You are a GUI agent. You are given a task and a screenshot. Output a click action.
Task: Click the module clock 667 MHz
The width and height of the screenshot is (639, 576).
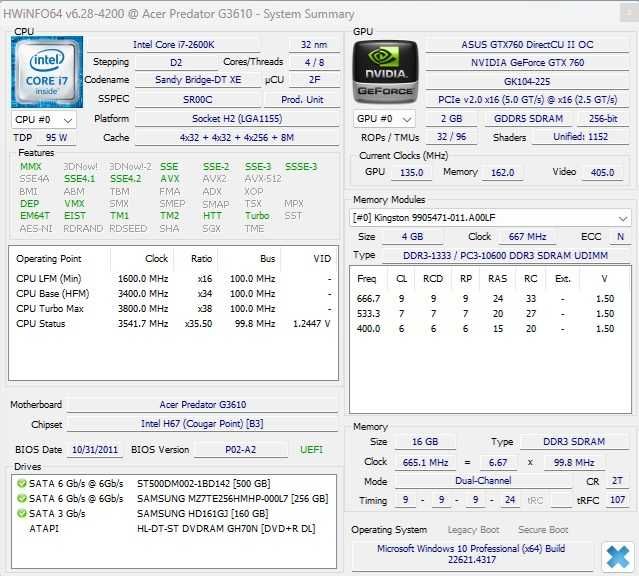coord(527,237)
